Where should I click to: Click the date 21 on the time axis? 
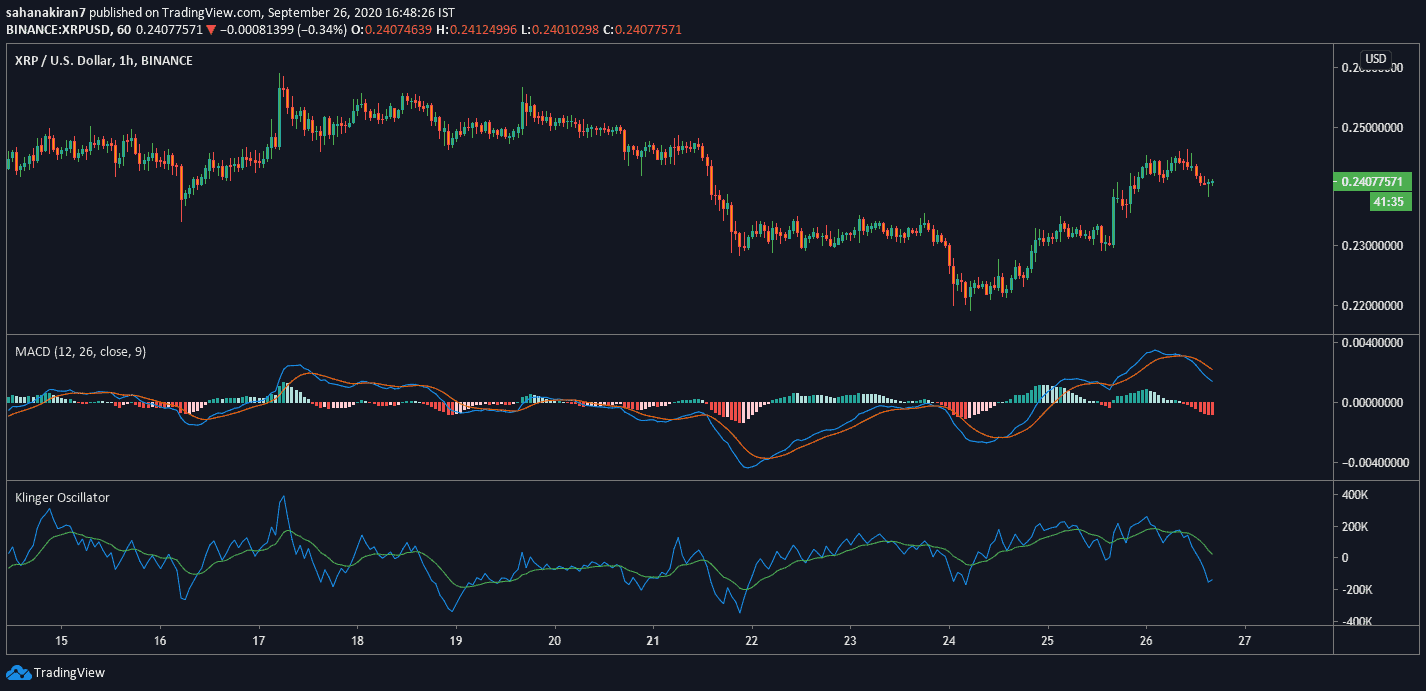pos(653,640)
